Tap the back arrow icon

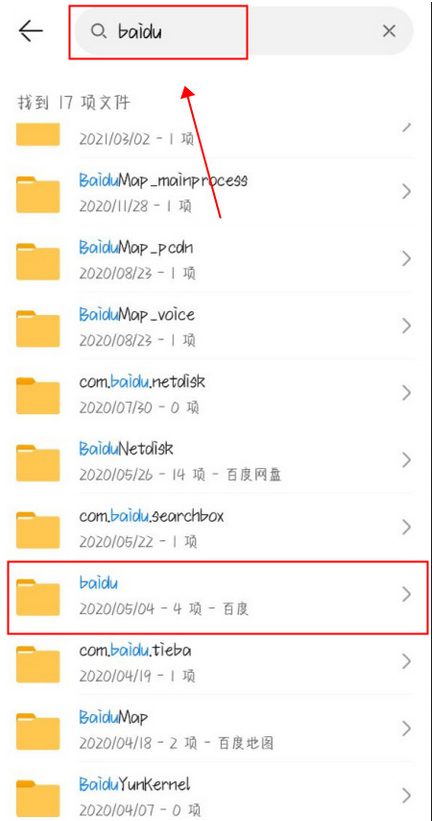31,31
